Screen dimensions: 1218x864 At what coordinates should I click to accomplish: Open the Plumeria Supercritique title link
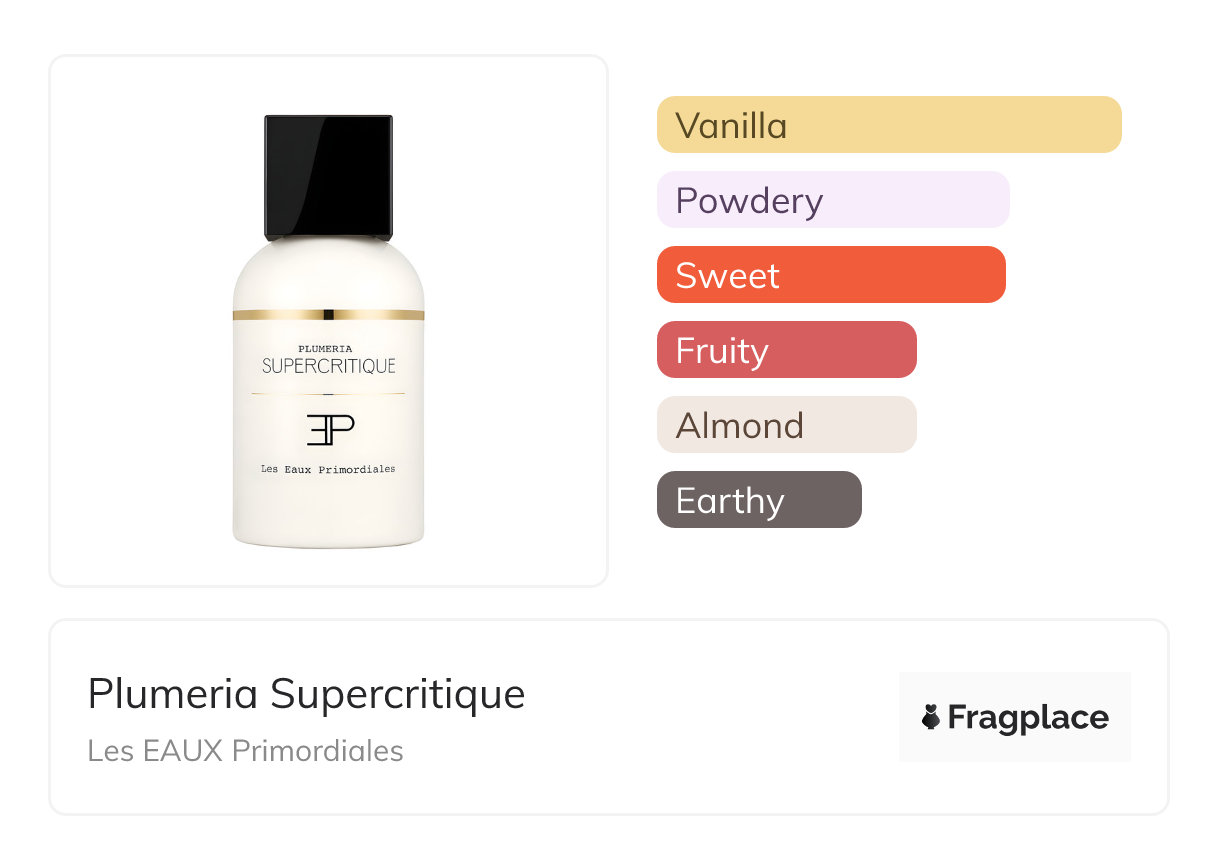click(306, 694)
